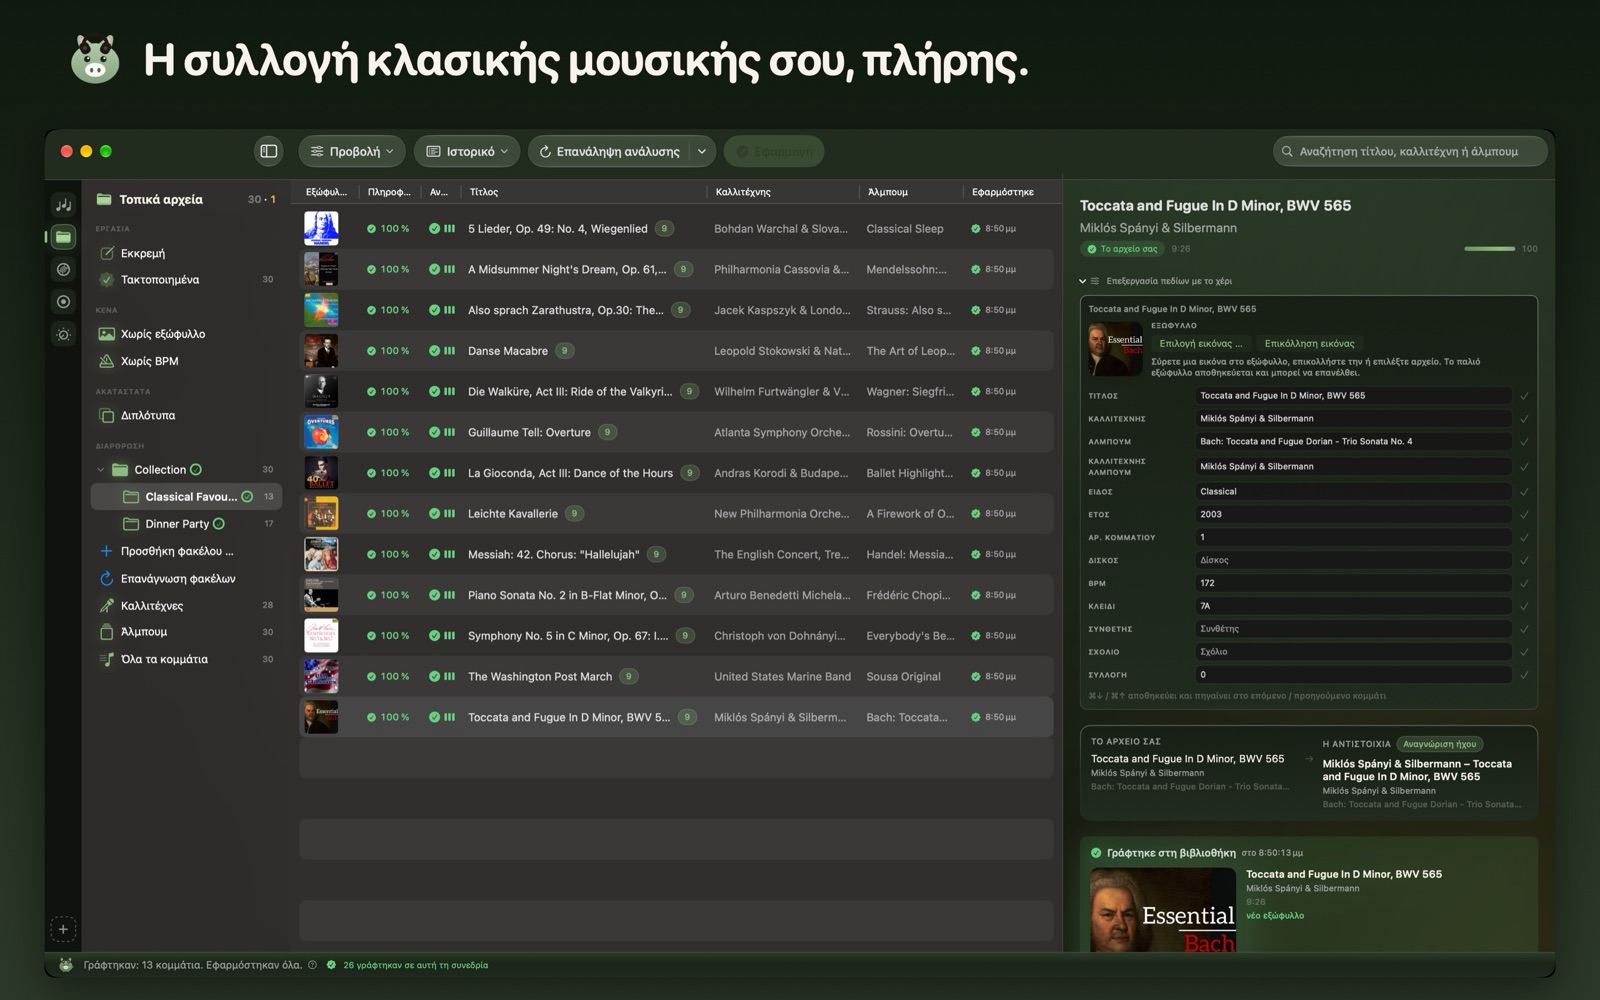Click the ΤΙΤΛΟΣ field checkmark

pos(1524,396)
